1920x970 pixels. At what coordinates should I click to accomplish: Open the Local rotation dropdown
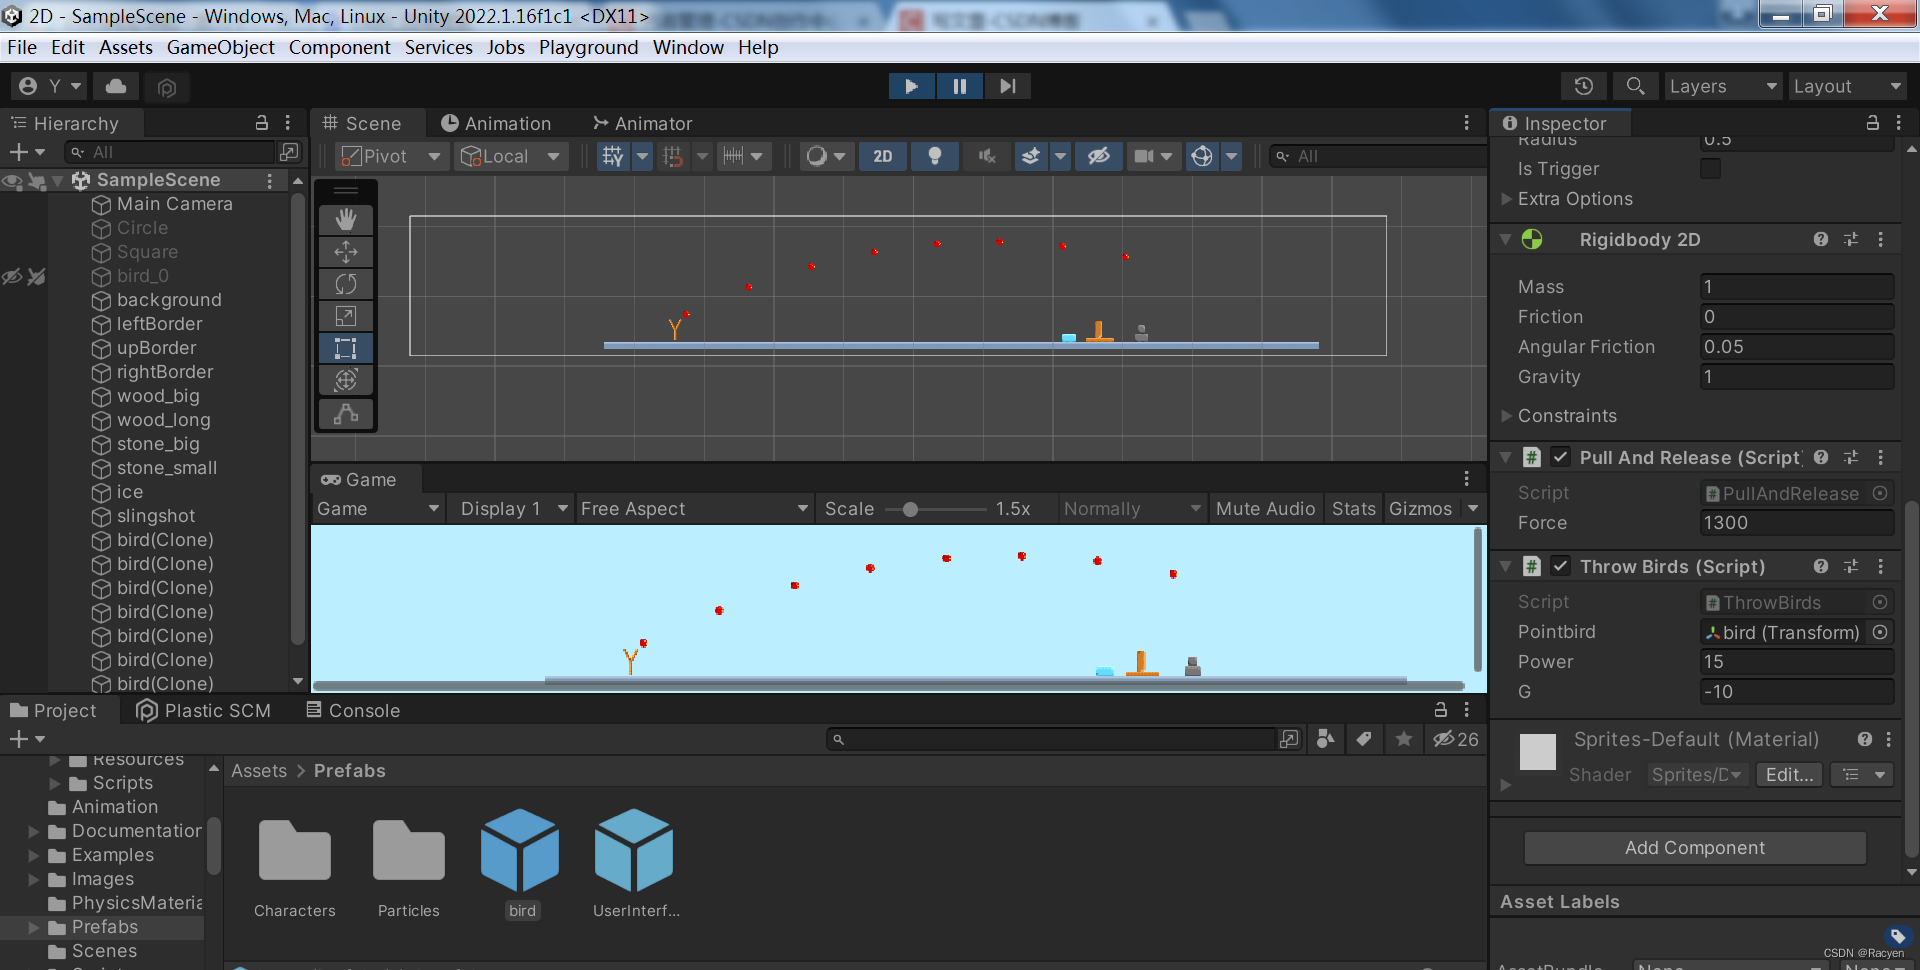[x=511, y=156]
